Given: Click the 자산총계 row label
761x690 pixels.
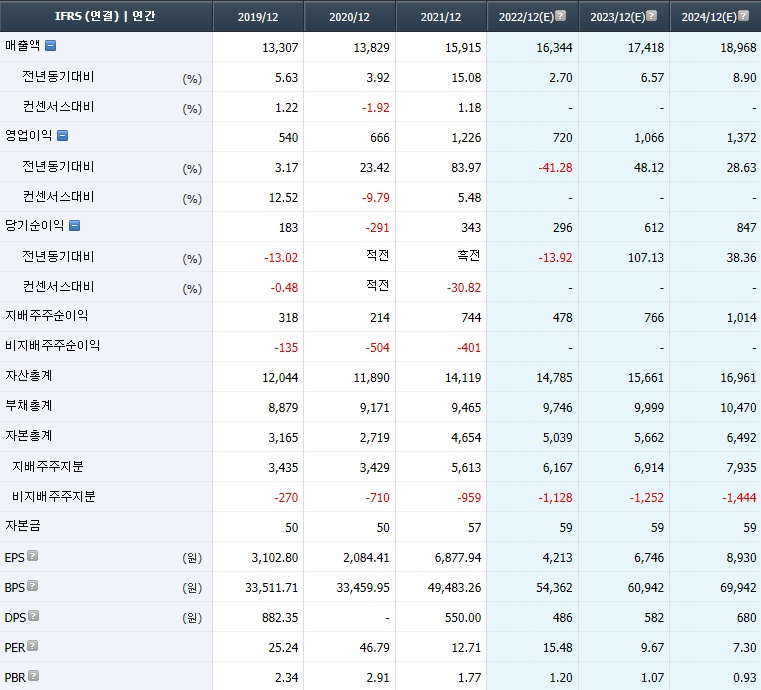Looking at the screenshot, I should coord(28,376).
